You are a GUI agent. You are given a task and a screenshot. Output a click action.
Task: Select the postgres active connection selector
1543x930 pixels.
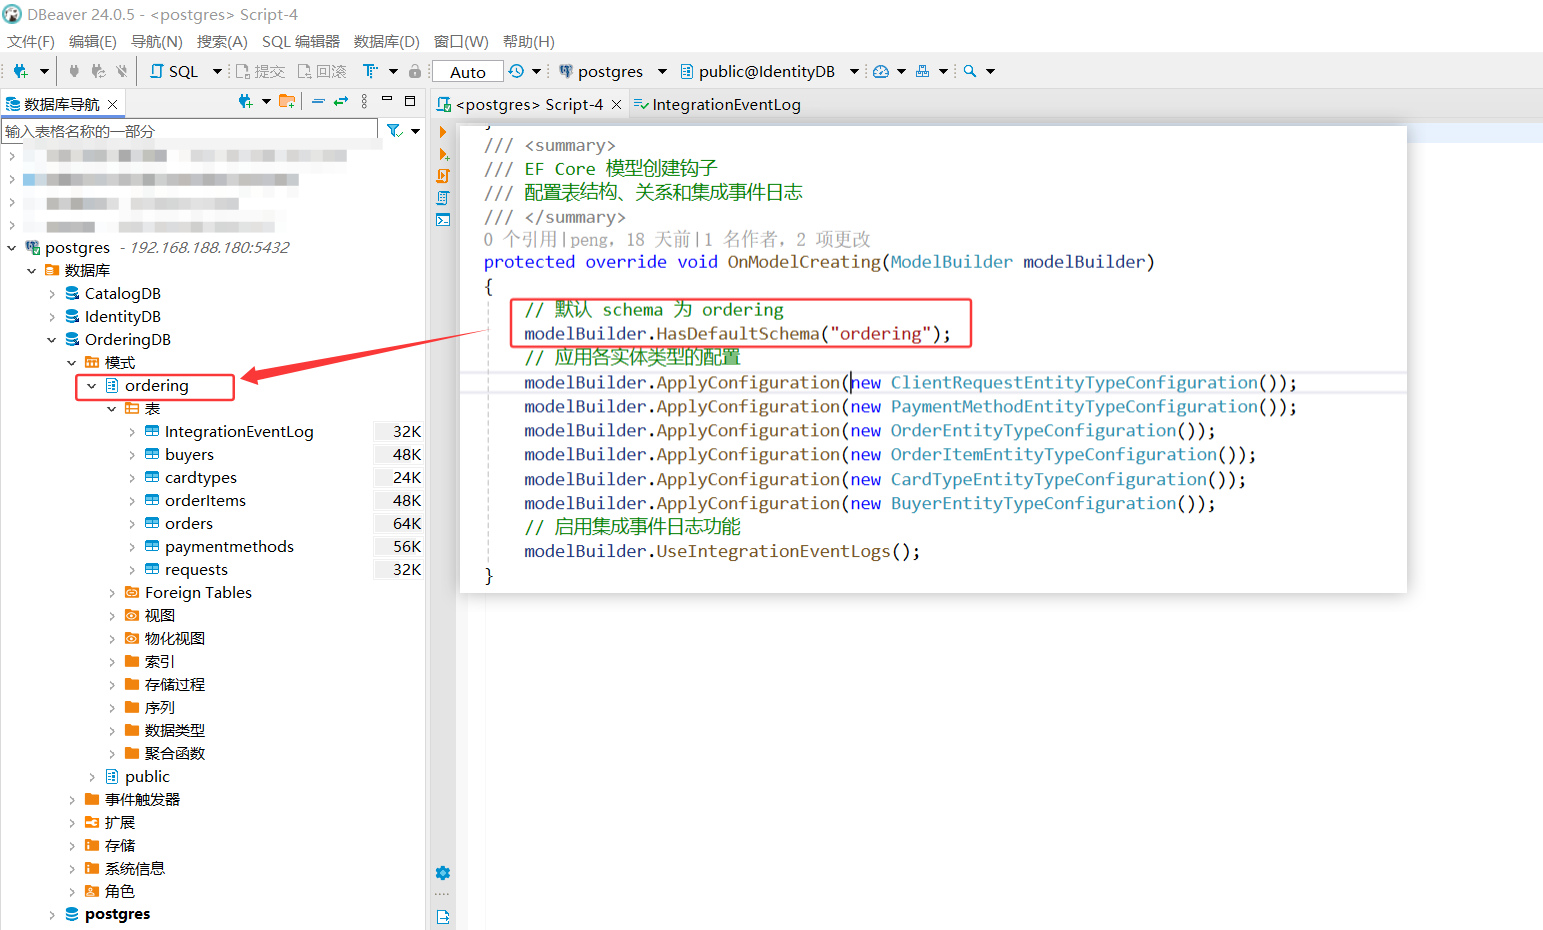point(612,71)
